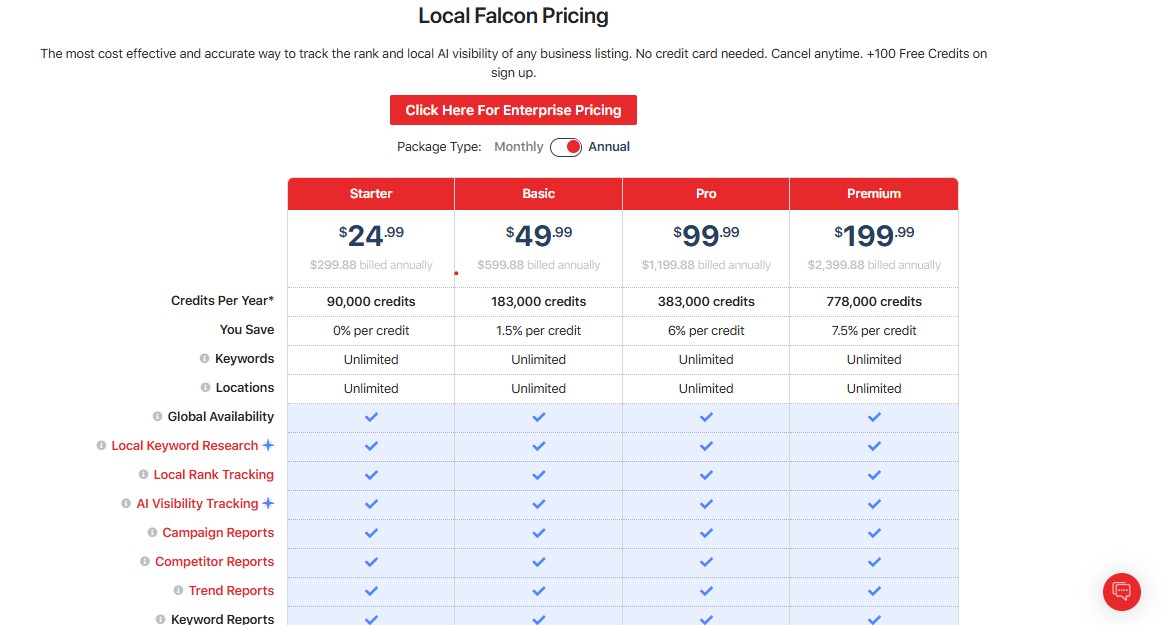
Task: Click Premium checkmark in AI Visibility Tracking row
Action: click(x=874, y=504)
